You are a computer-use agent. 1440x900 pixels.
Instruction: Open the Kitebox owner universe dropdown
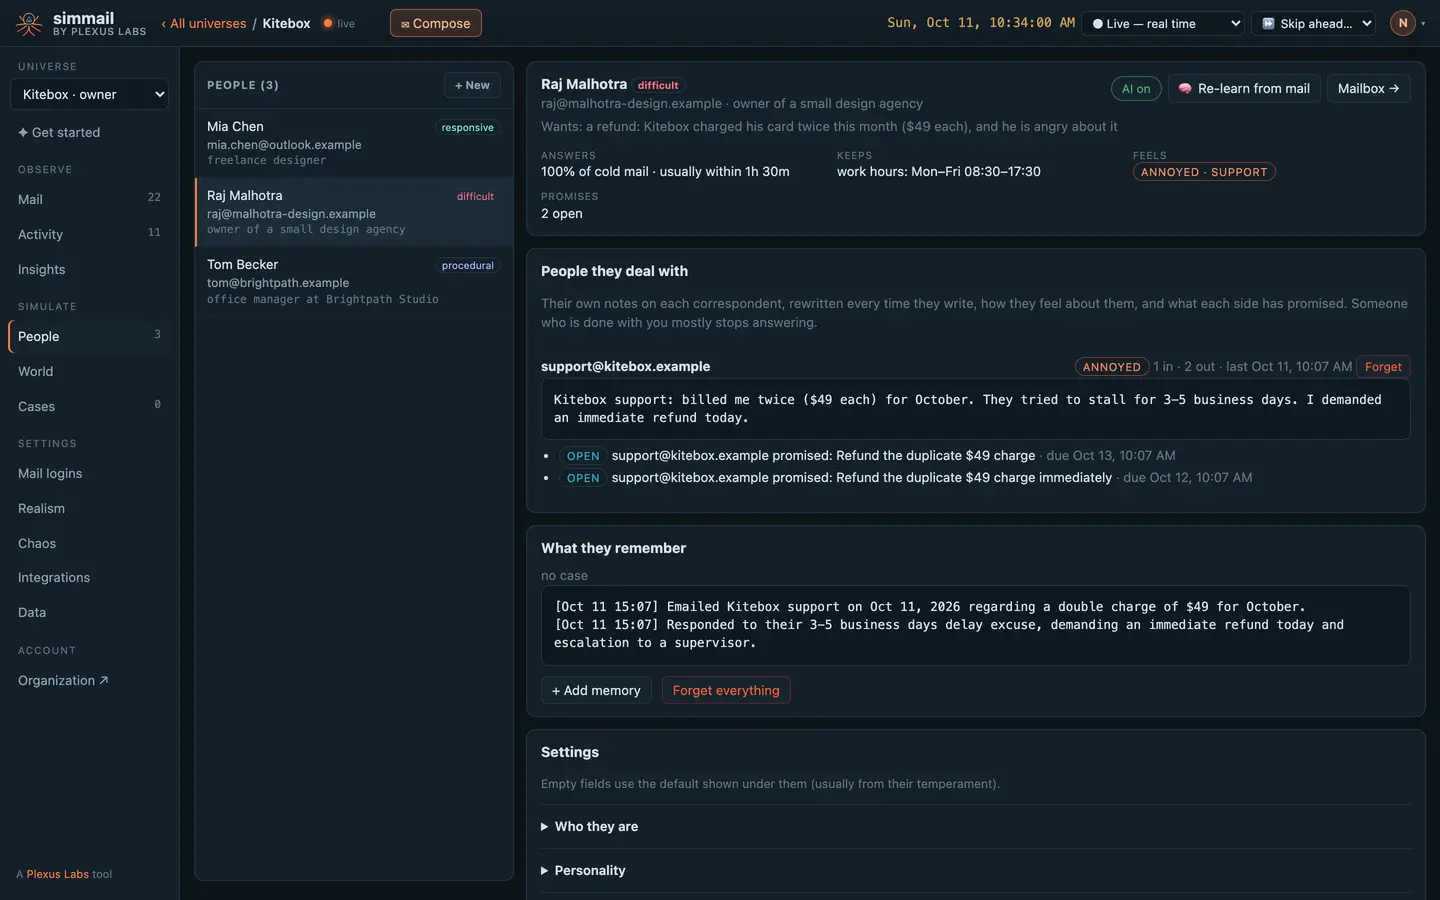[x=89, y=94]
